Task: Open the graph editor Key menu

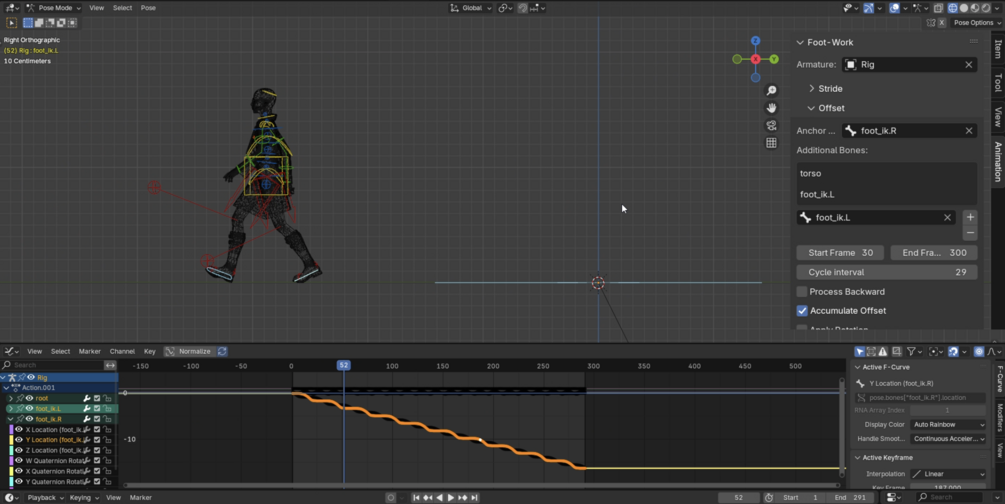Action: [149, 351]
